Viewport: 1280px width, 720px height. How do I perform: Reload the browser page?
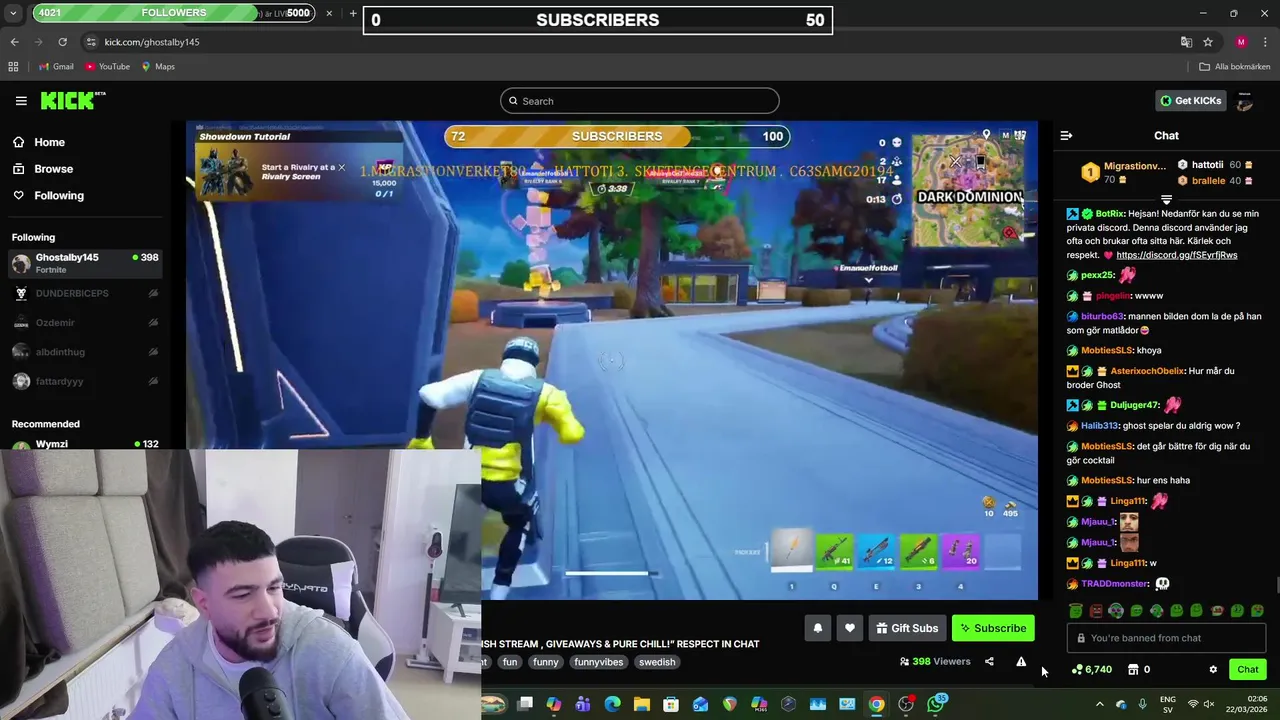tap(62, 42)
